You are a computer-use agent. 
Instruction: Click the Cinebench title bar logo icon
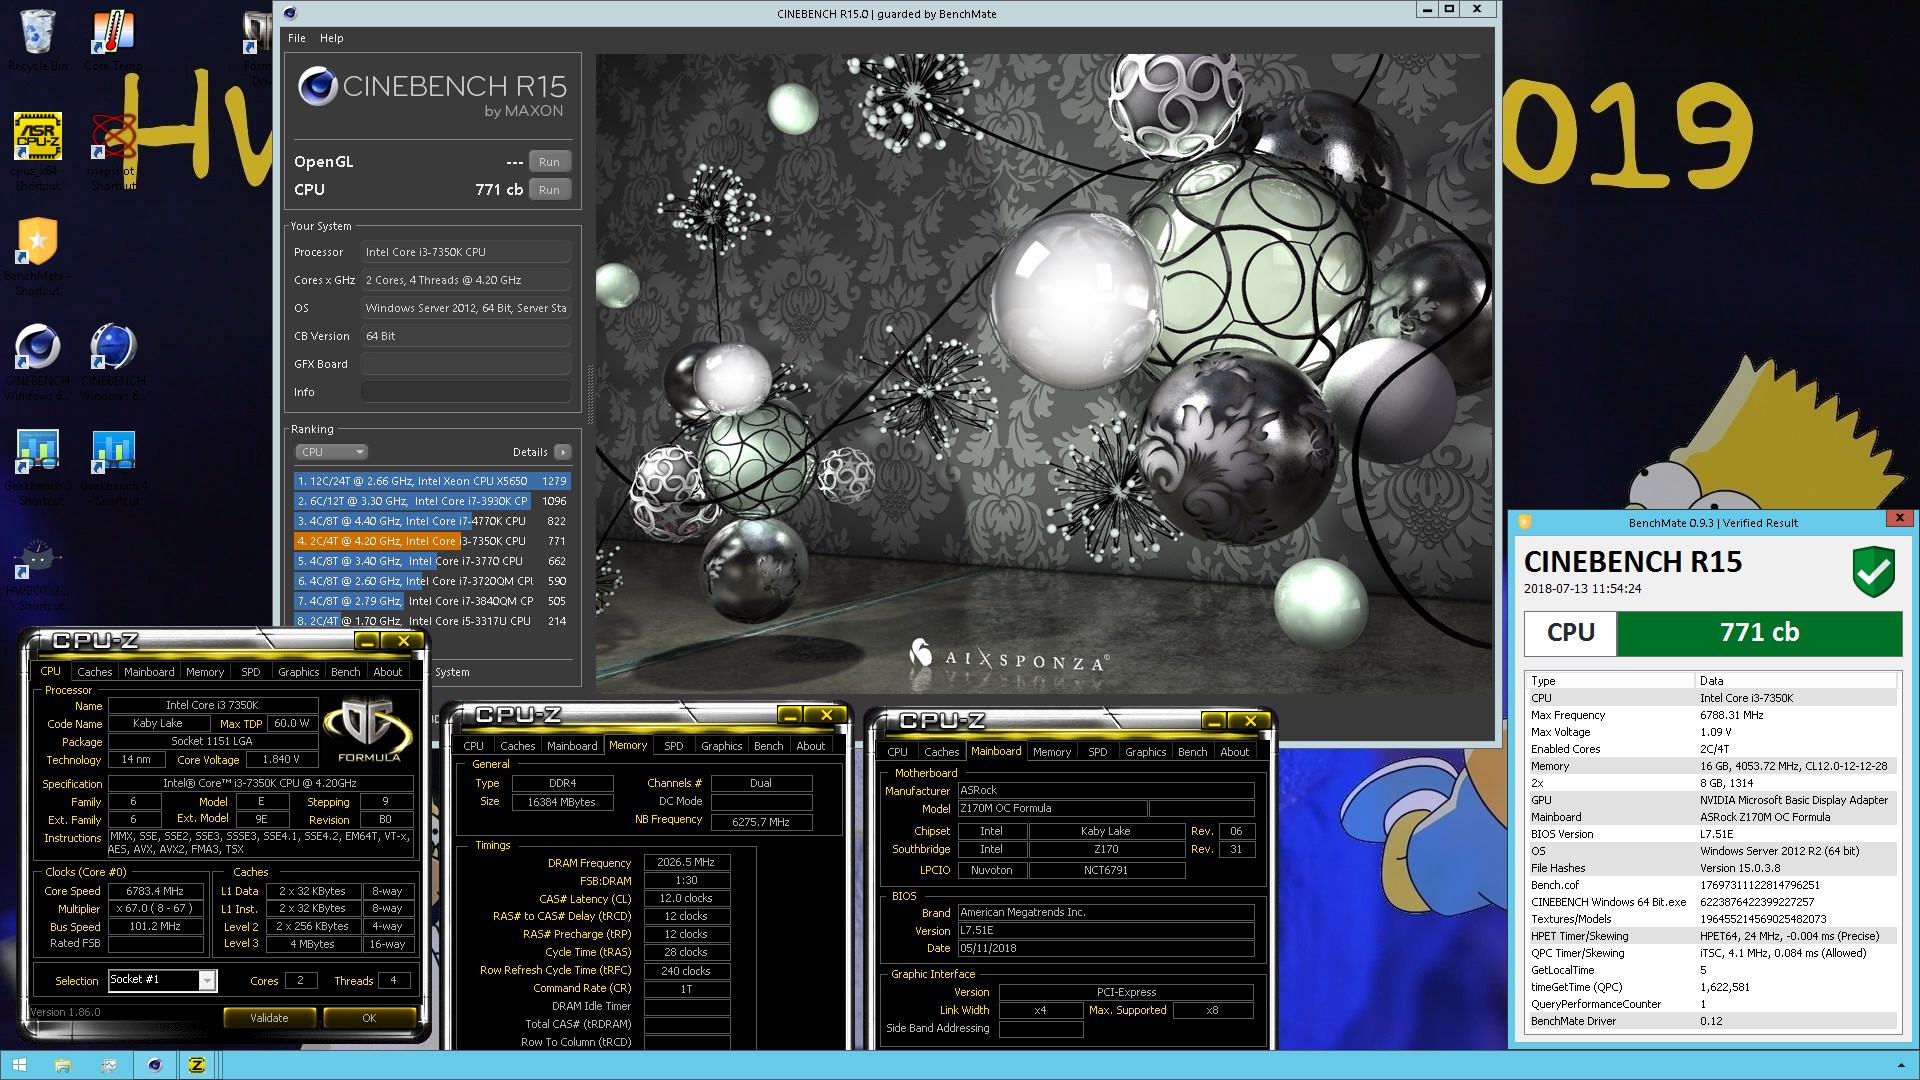click(290, 13)
